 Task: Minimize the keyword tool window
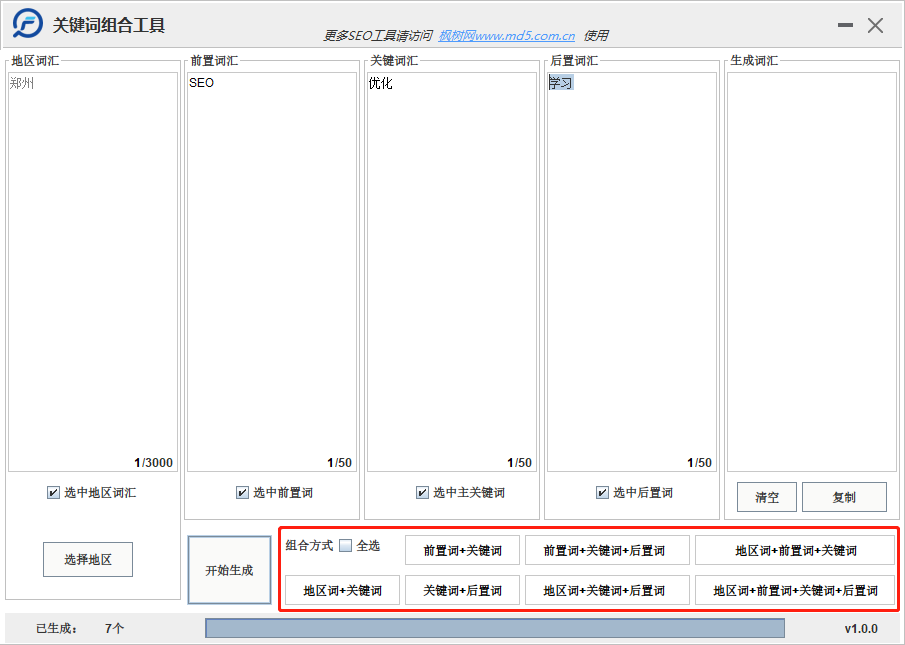tap(845, 25)
